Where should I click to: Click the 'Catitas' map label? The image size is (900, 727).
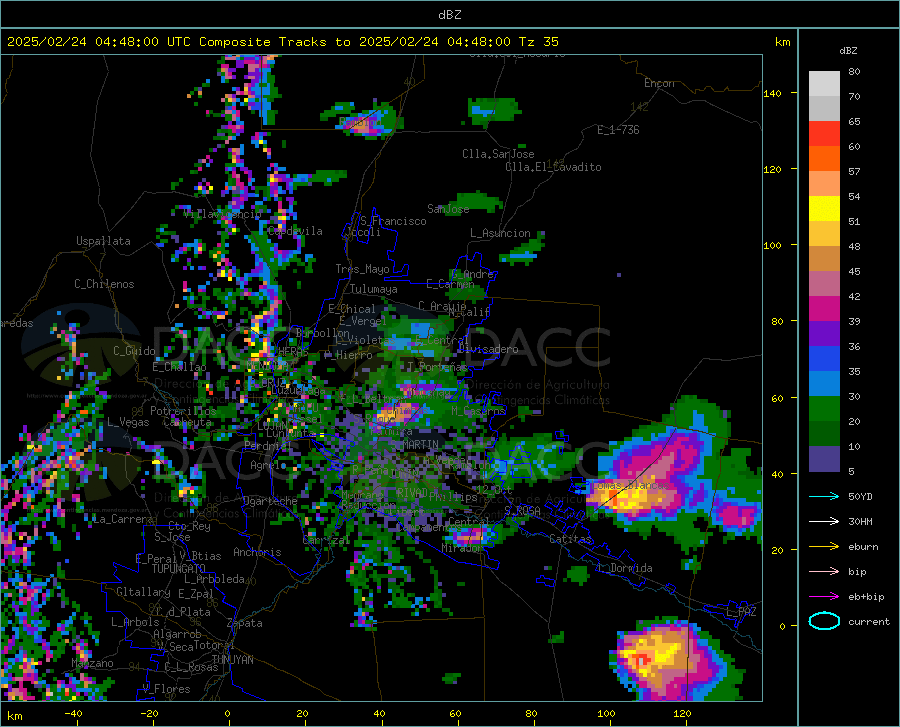pos(570,539)
